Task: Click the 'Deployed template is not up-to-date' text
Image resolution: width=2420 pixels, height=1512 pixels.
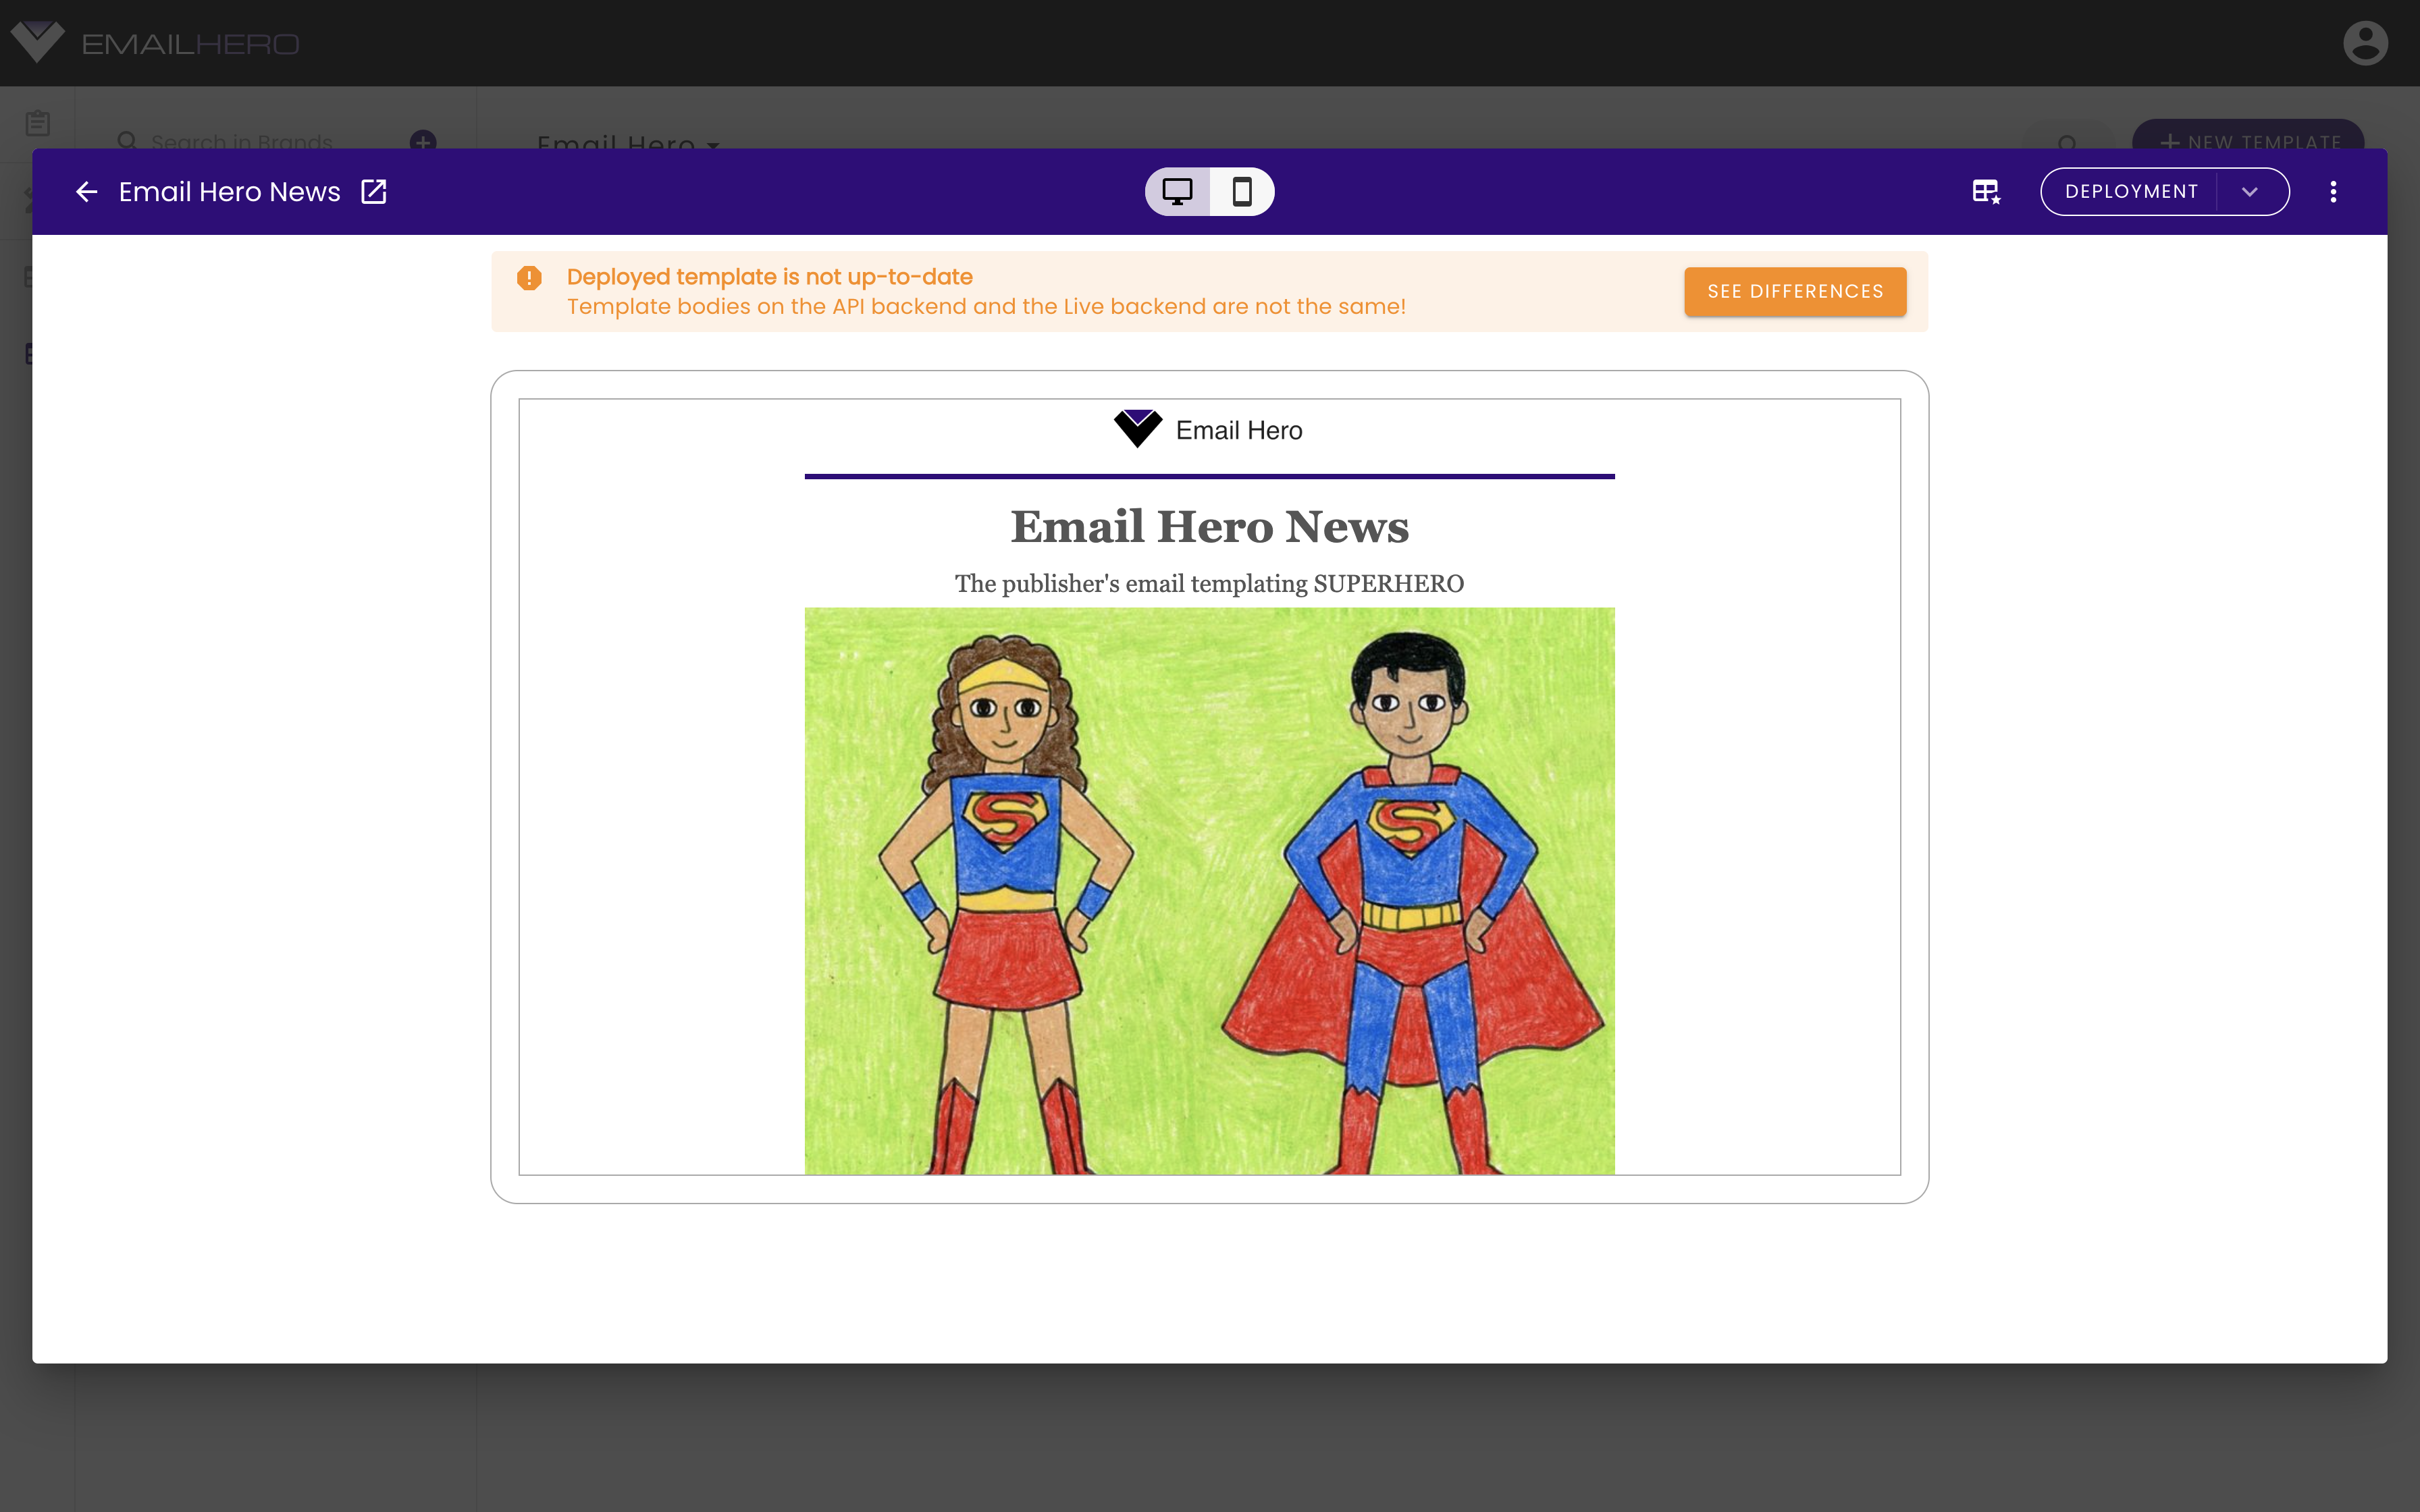Action: point(769,277)
